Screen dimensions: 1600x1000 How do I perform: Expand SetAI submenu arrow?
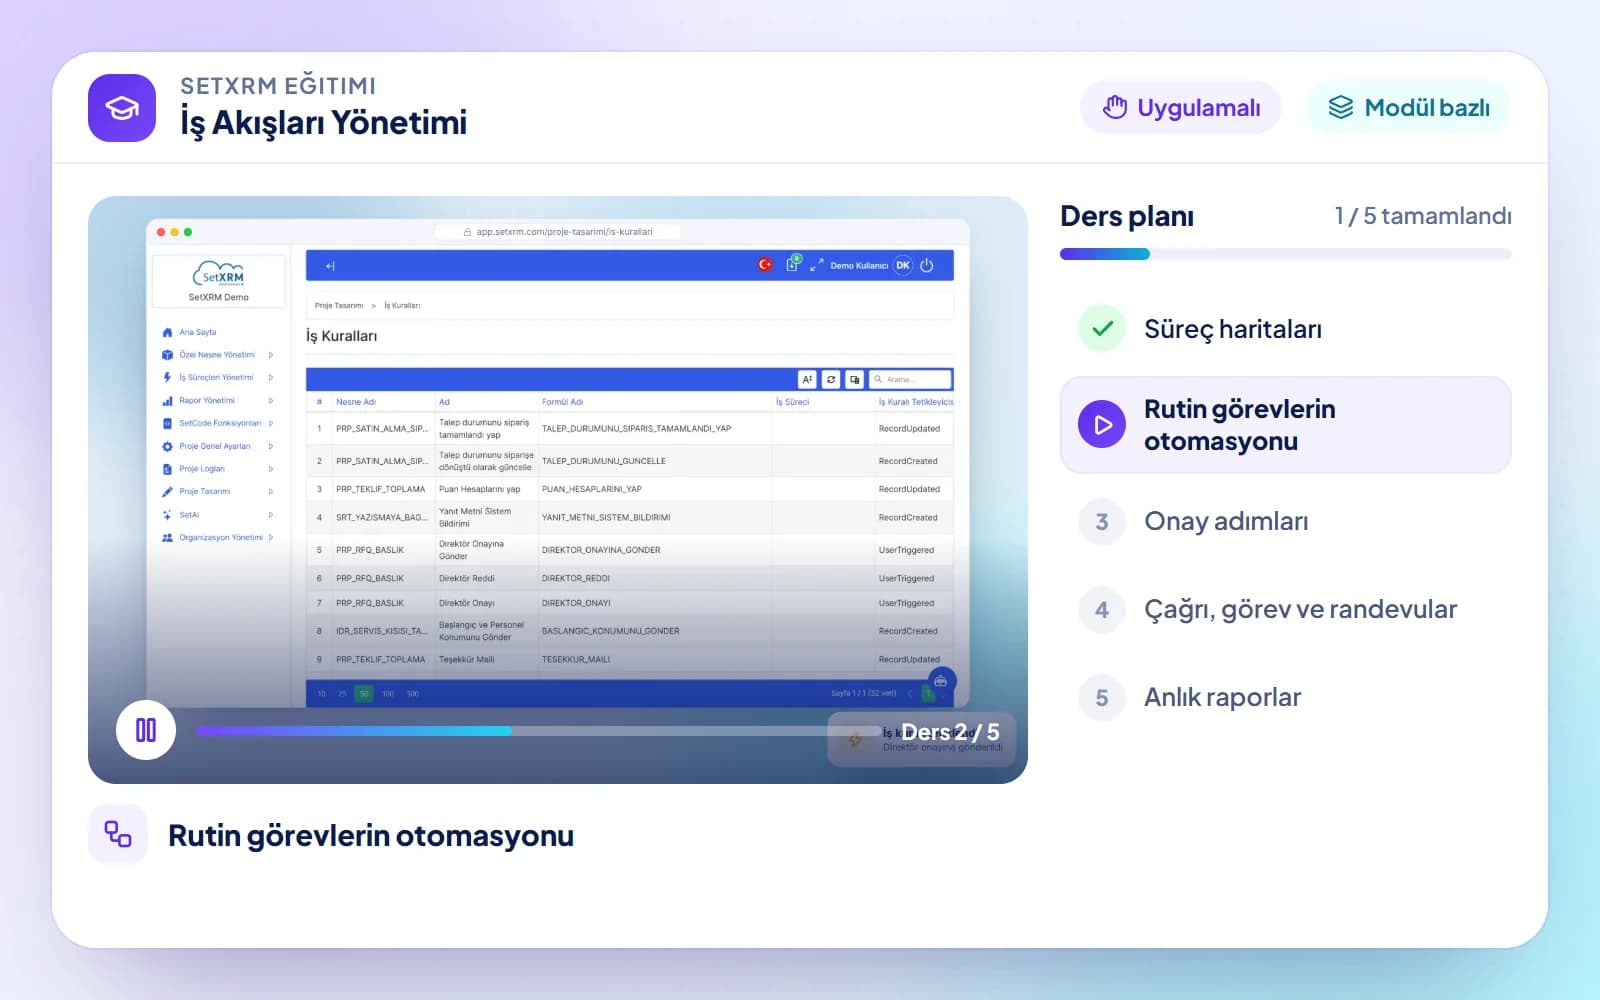coord(271,515)
